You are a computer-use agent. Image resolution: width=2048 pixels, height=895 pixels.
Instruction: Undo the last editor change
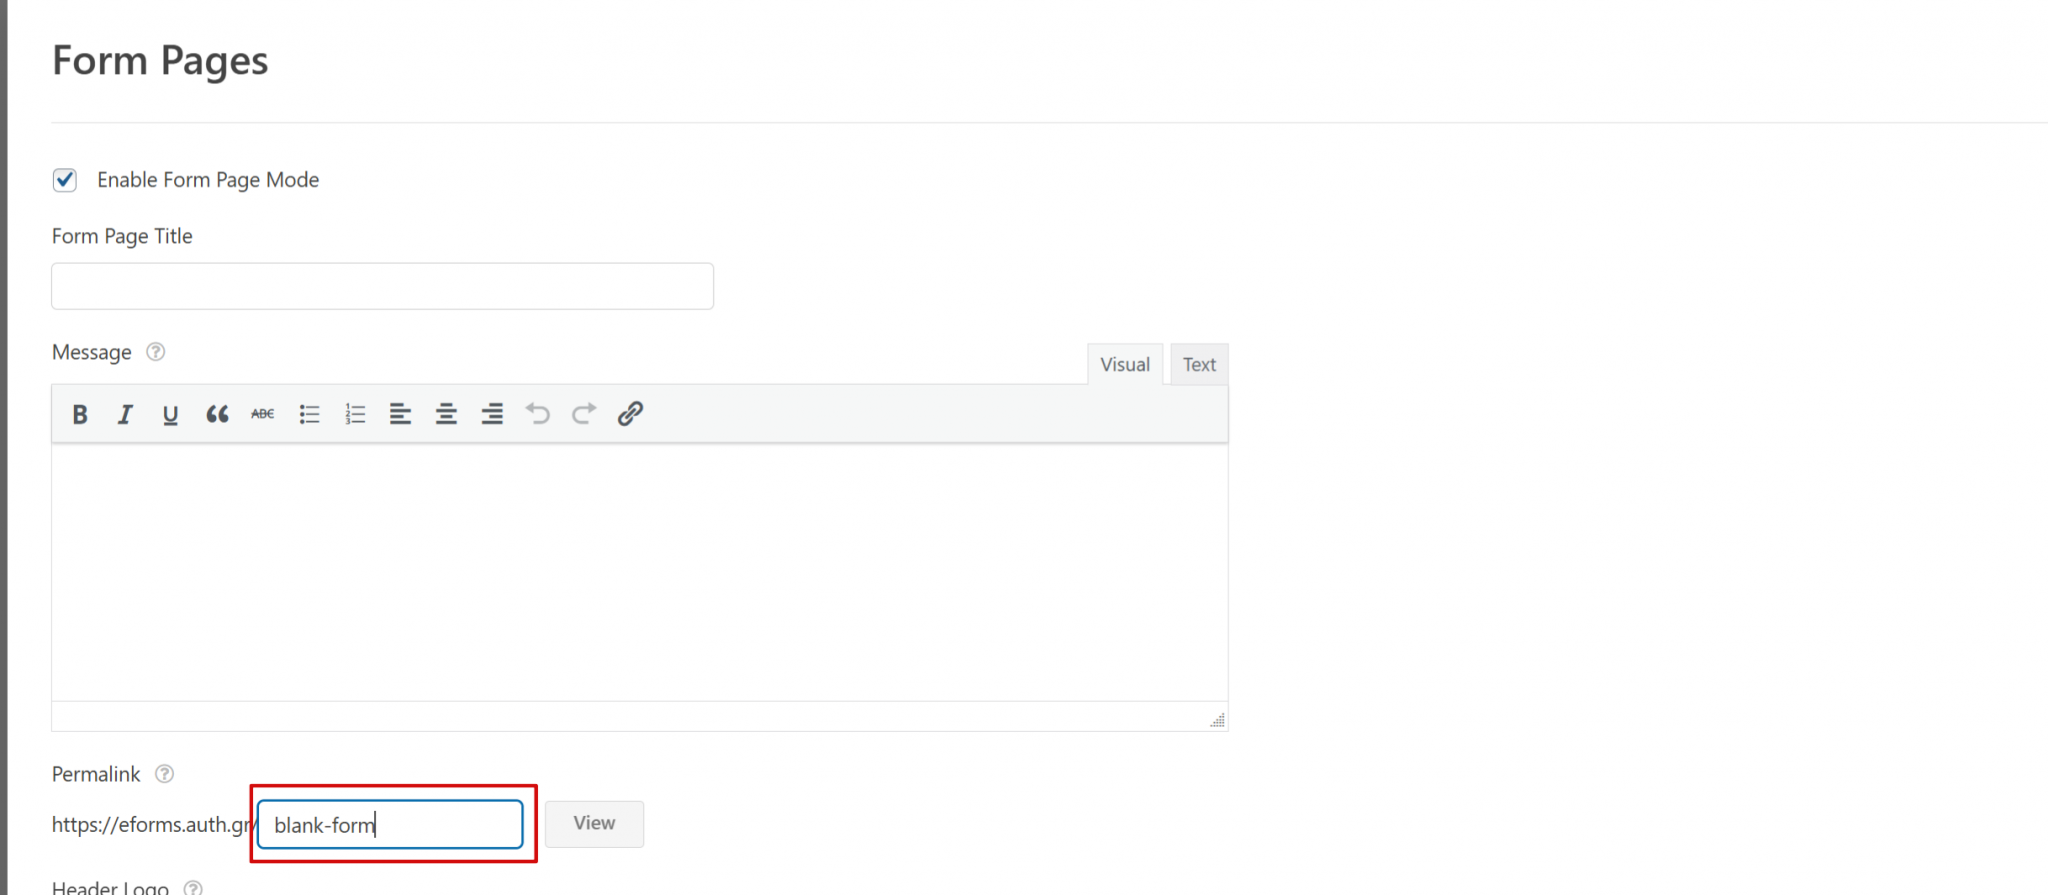pos(537,413)
